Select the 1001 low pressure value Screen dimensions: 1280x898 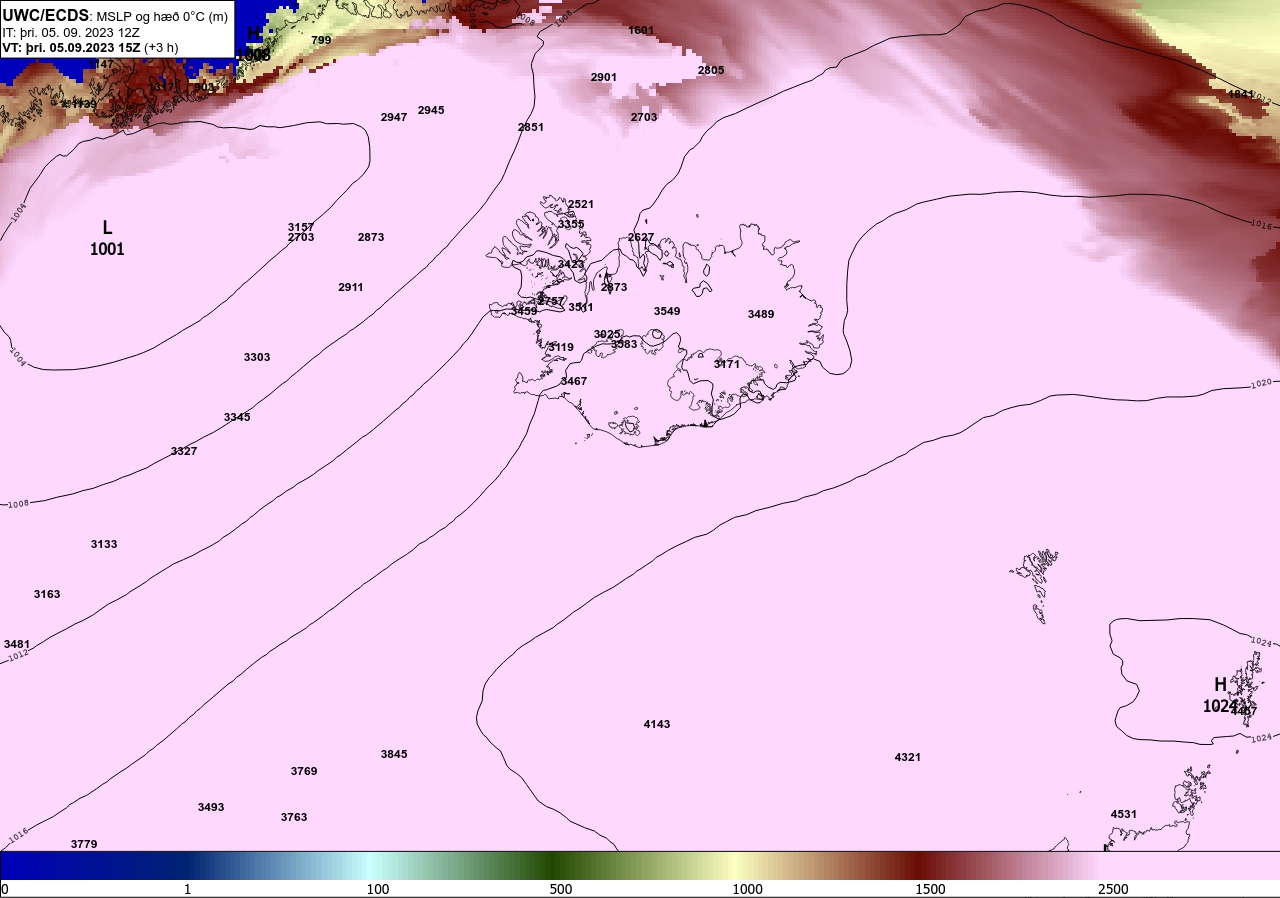tap(107, 249)
